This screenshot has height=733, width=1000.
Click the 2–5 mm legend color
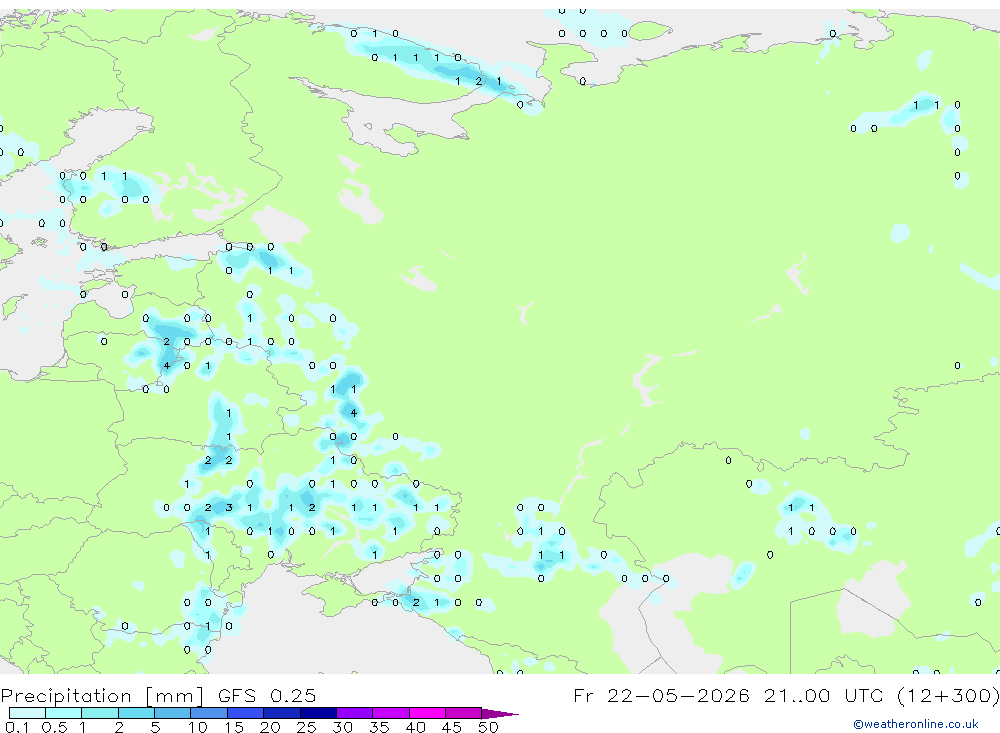pyautogui.click(x=136, y=713)
